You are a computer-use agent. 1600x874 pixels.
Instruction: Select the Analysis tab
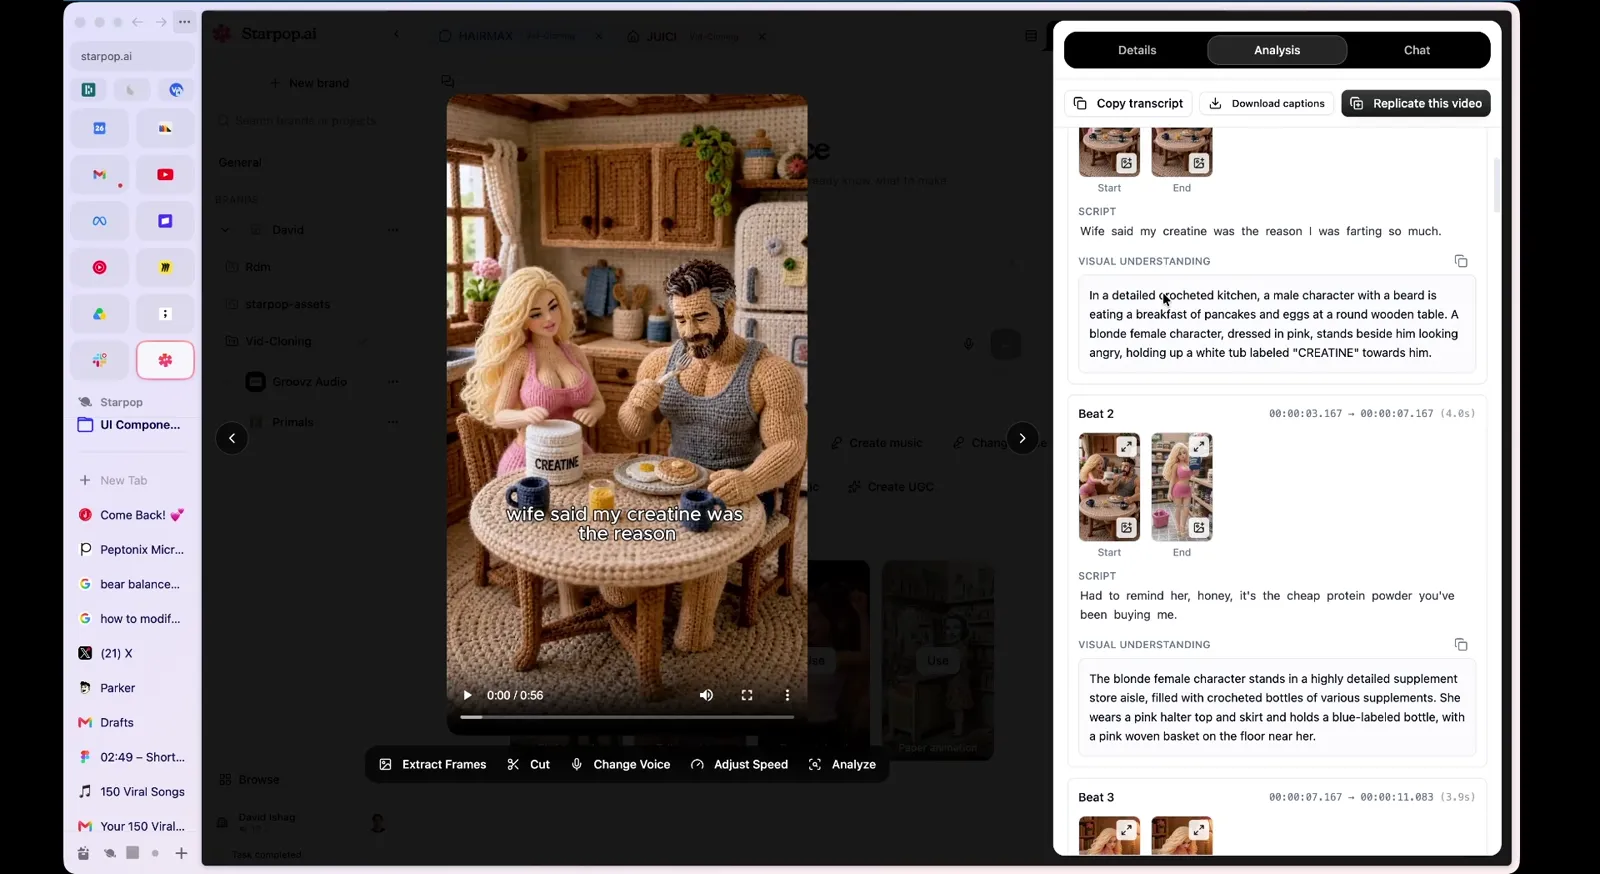click(x=1277, y=50)
